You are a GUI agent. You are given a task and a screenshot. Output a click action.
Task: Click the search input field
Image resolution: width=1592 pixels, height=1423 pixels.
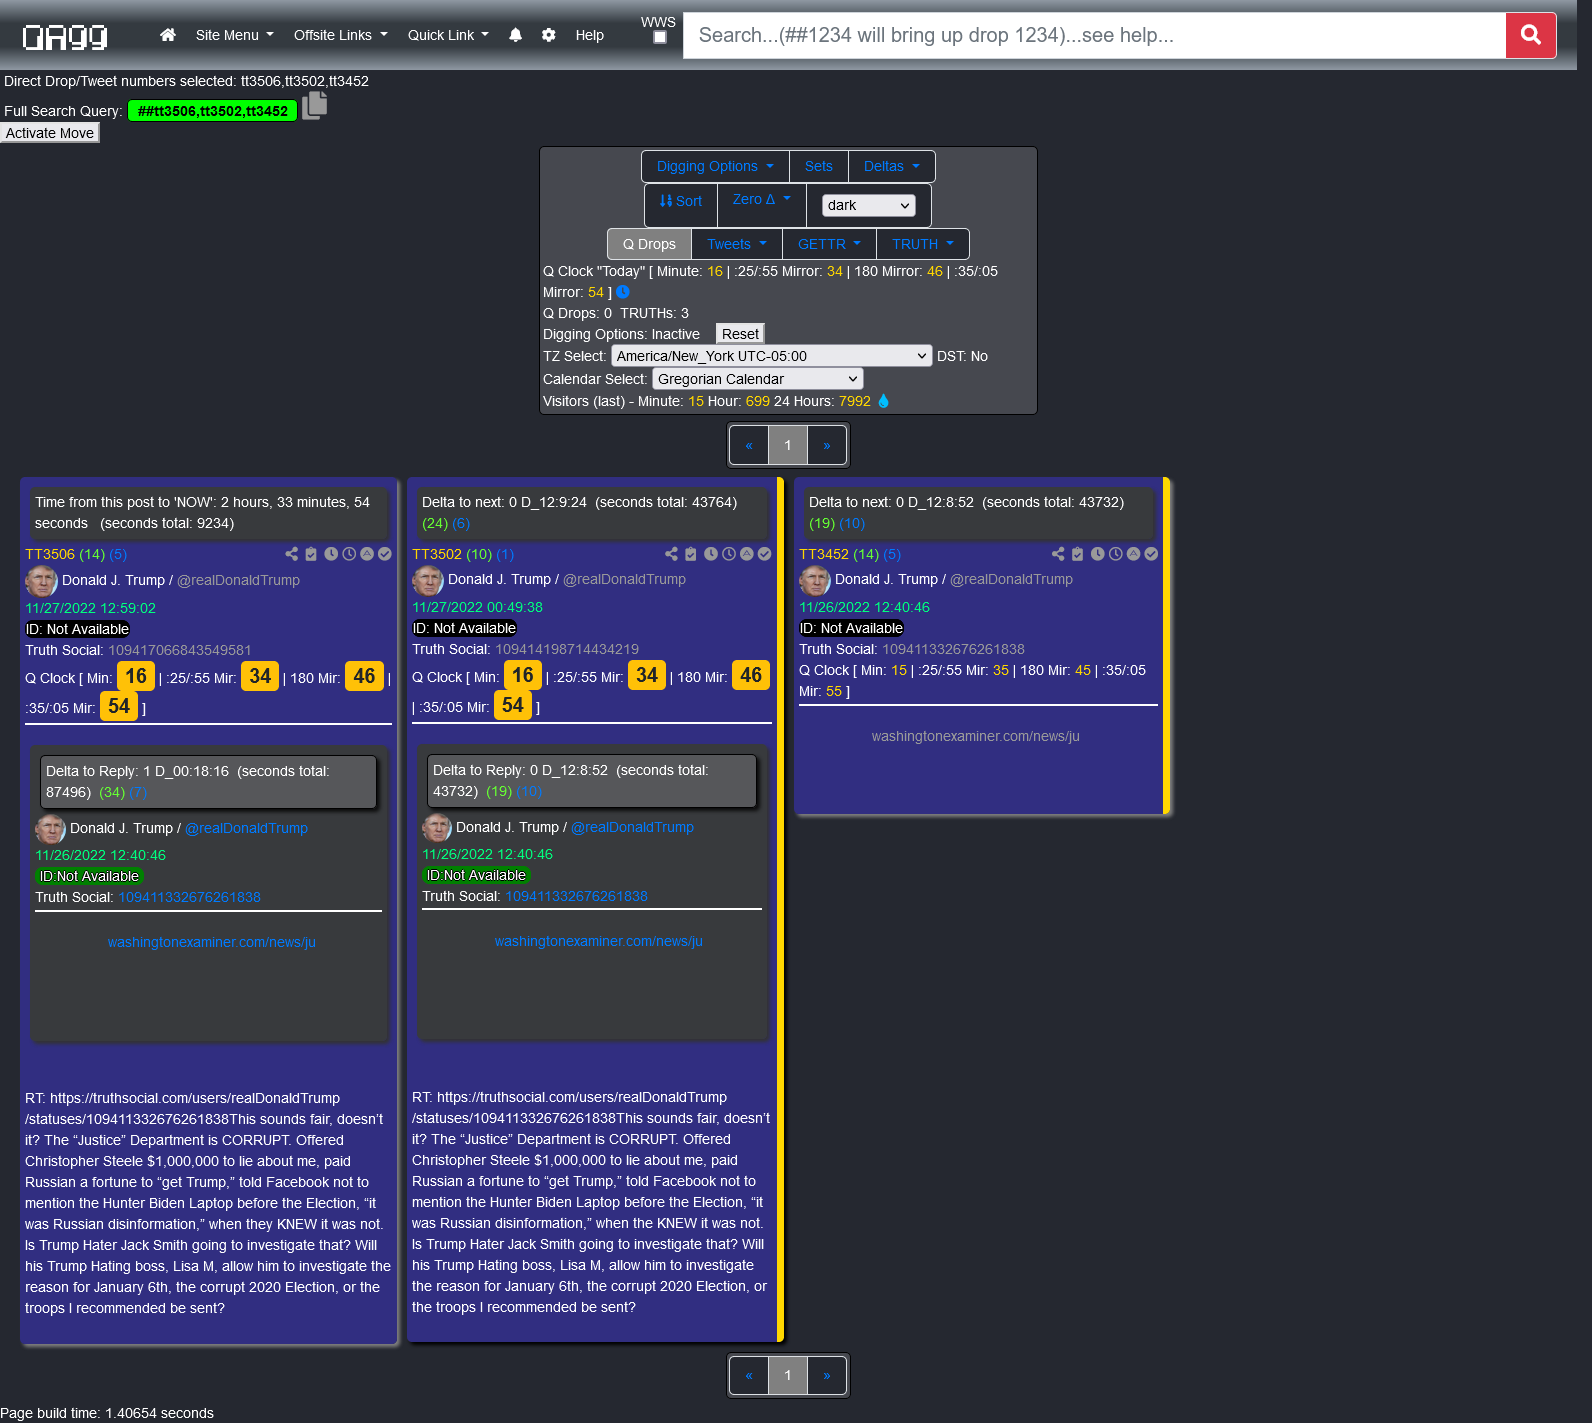[x=1095, y=35]
